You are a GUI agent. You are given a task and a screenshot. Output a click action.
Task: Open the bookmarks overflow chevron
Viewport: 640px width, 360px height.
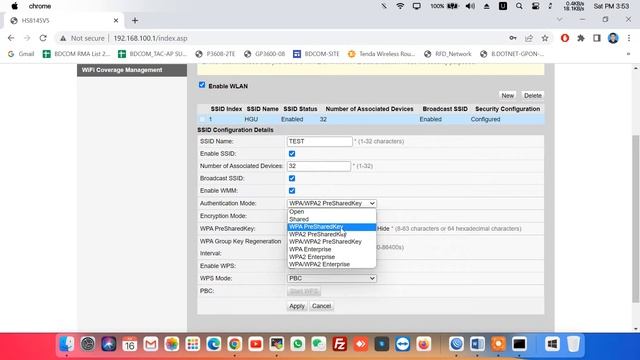629,54
